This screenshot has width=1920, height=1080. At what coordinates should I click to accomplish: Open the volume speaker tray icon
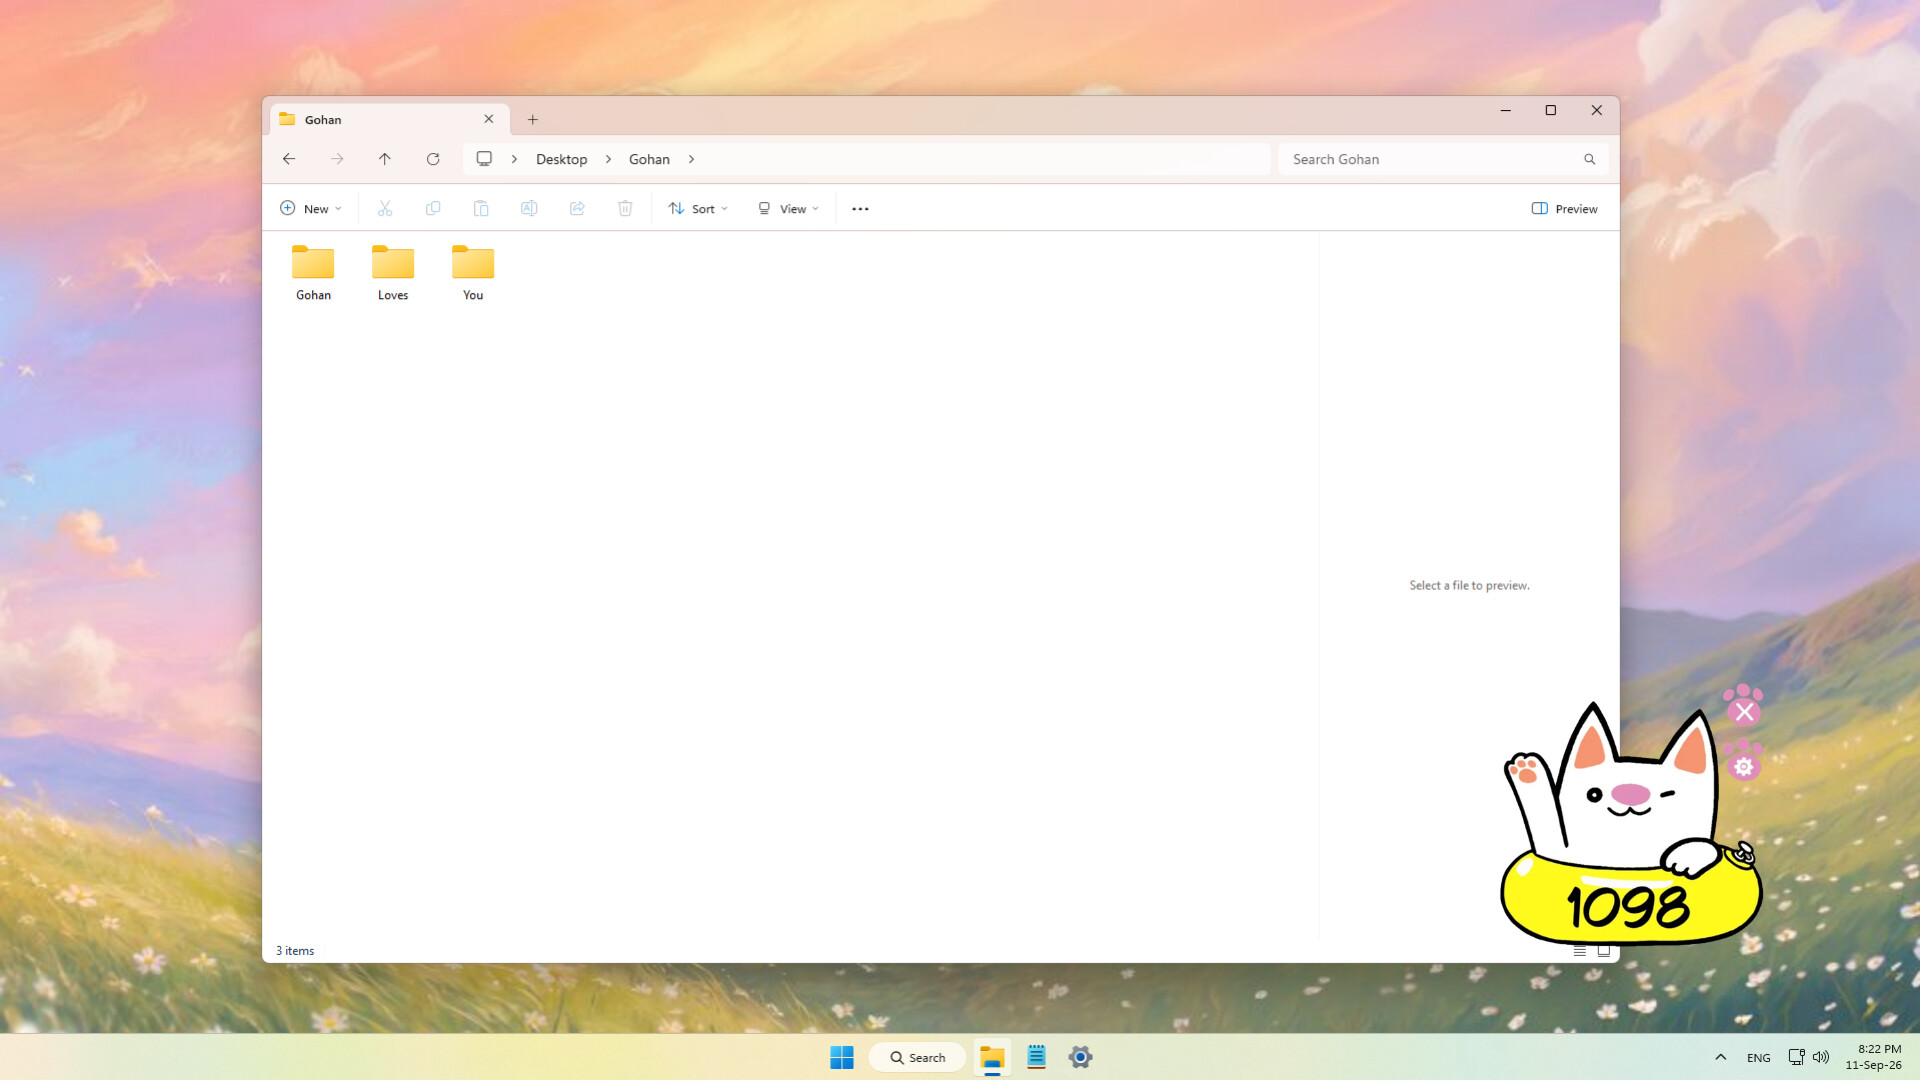1821,1057
